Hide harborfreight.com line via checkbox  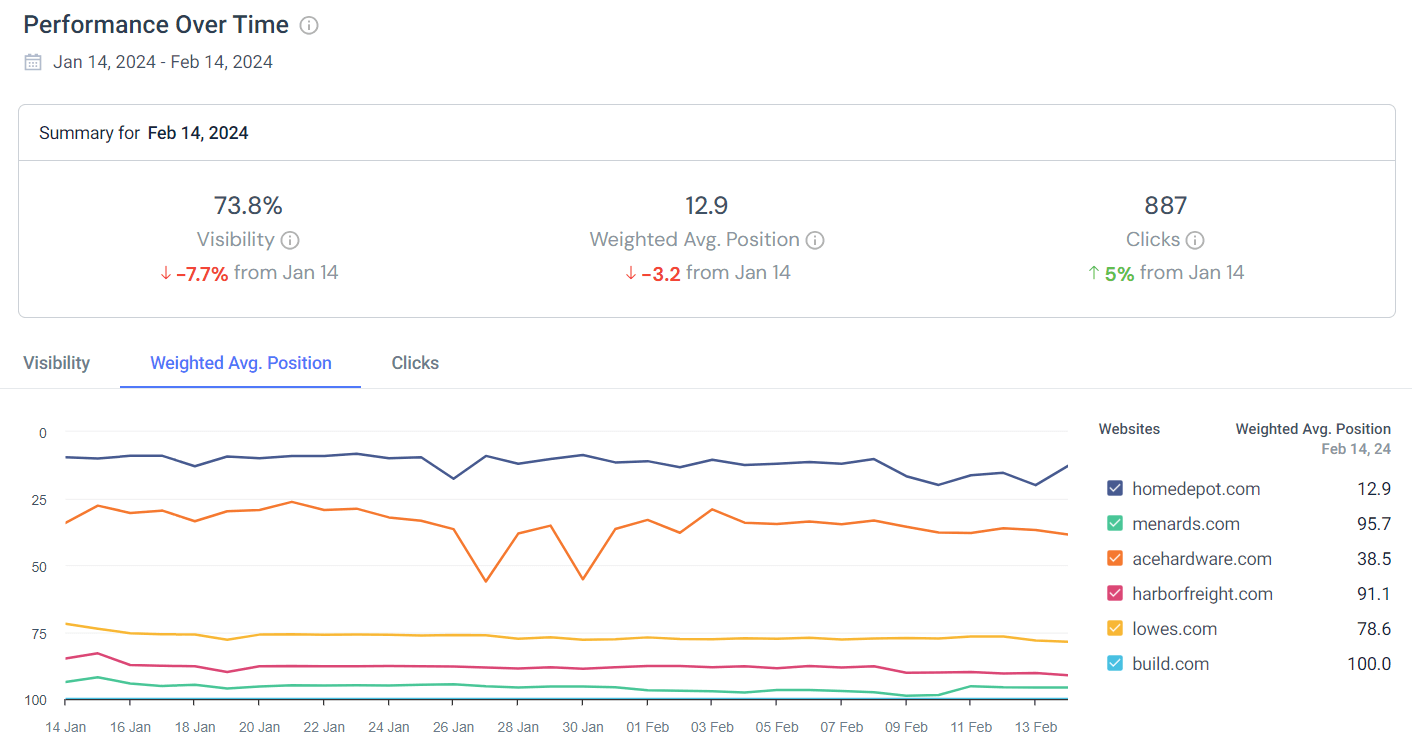click(1115, 594)
